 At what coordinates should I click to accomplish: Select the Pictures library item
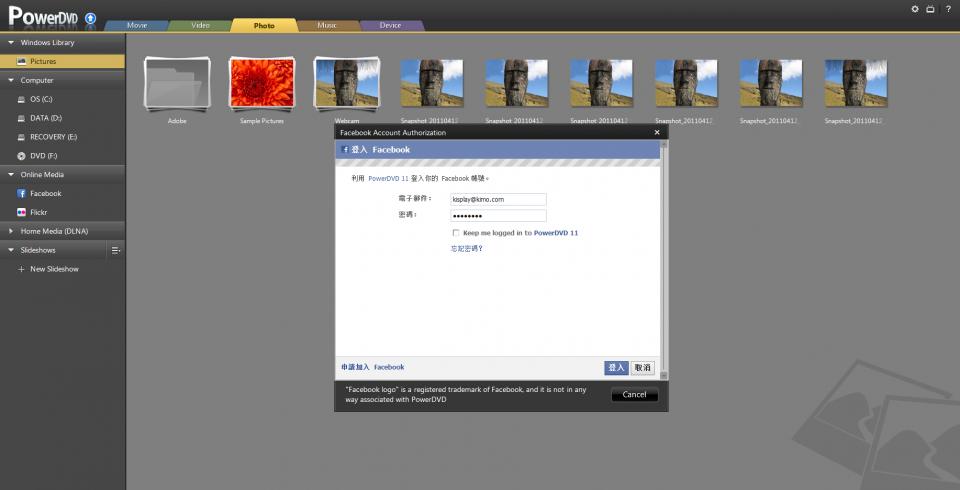(62, 61)
